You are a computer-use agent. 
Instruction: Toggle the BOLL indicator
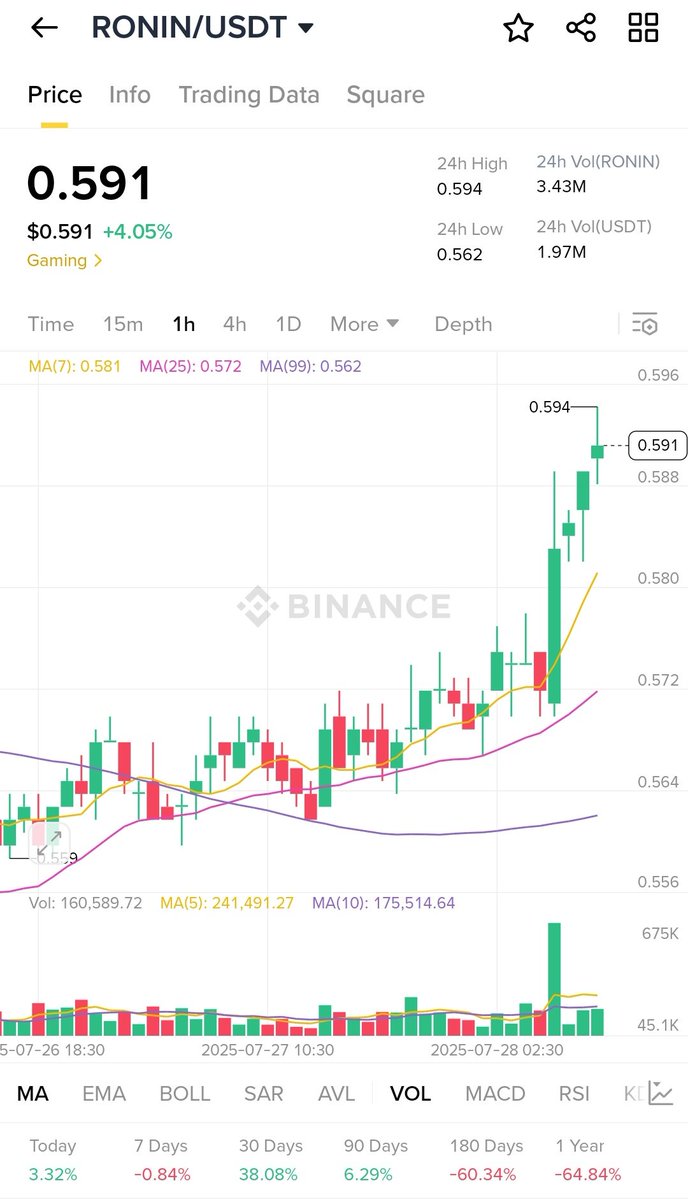pyautogui.click(x=185, y=1093)
